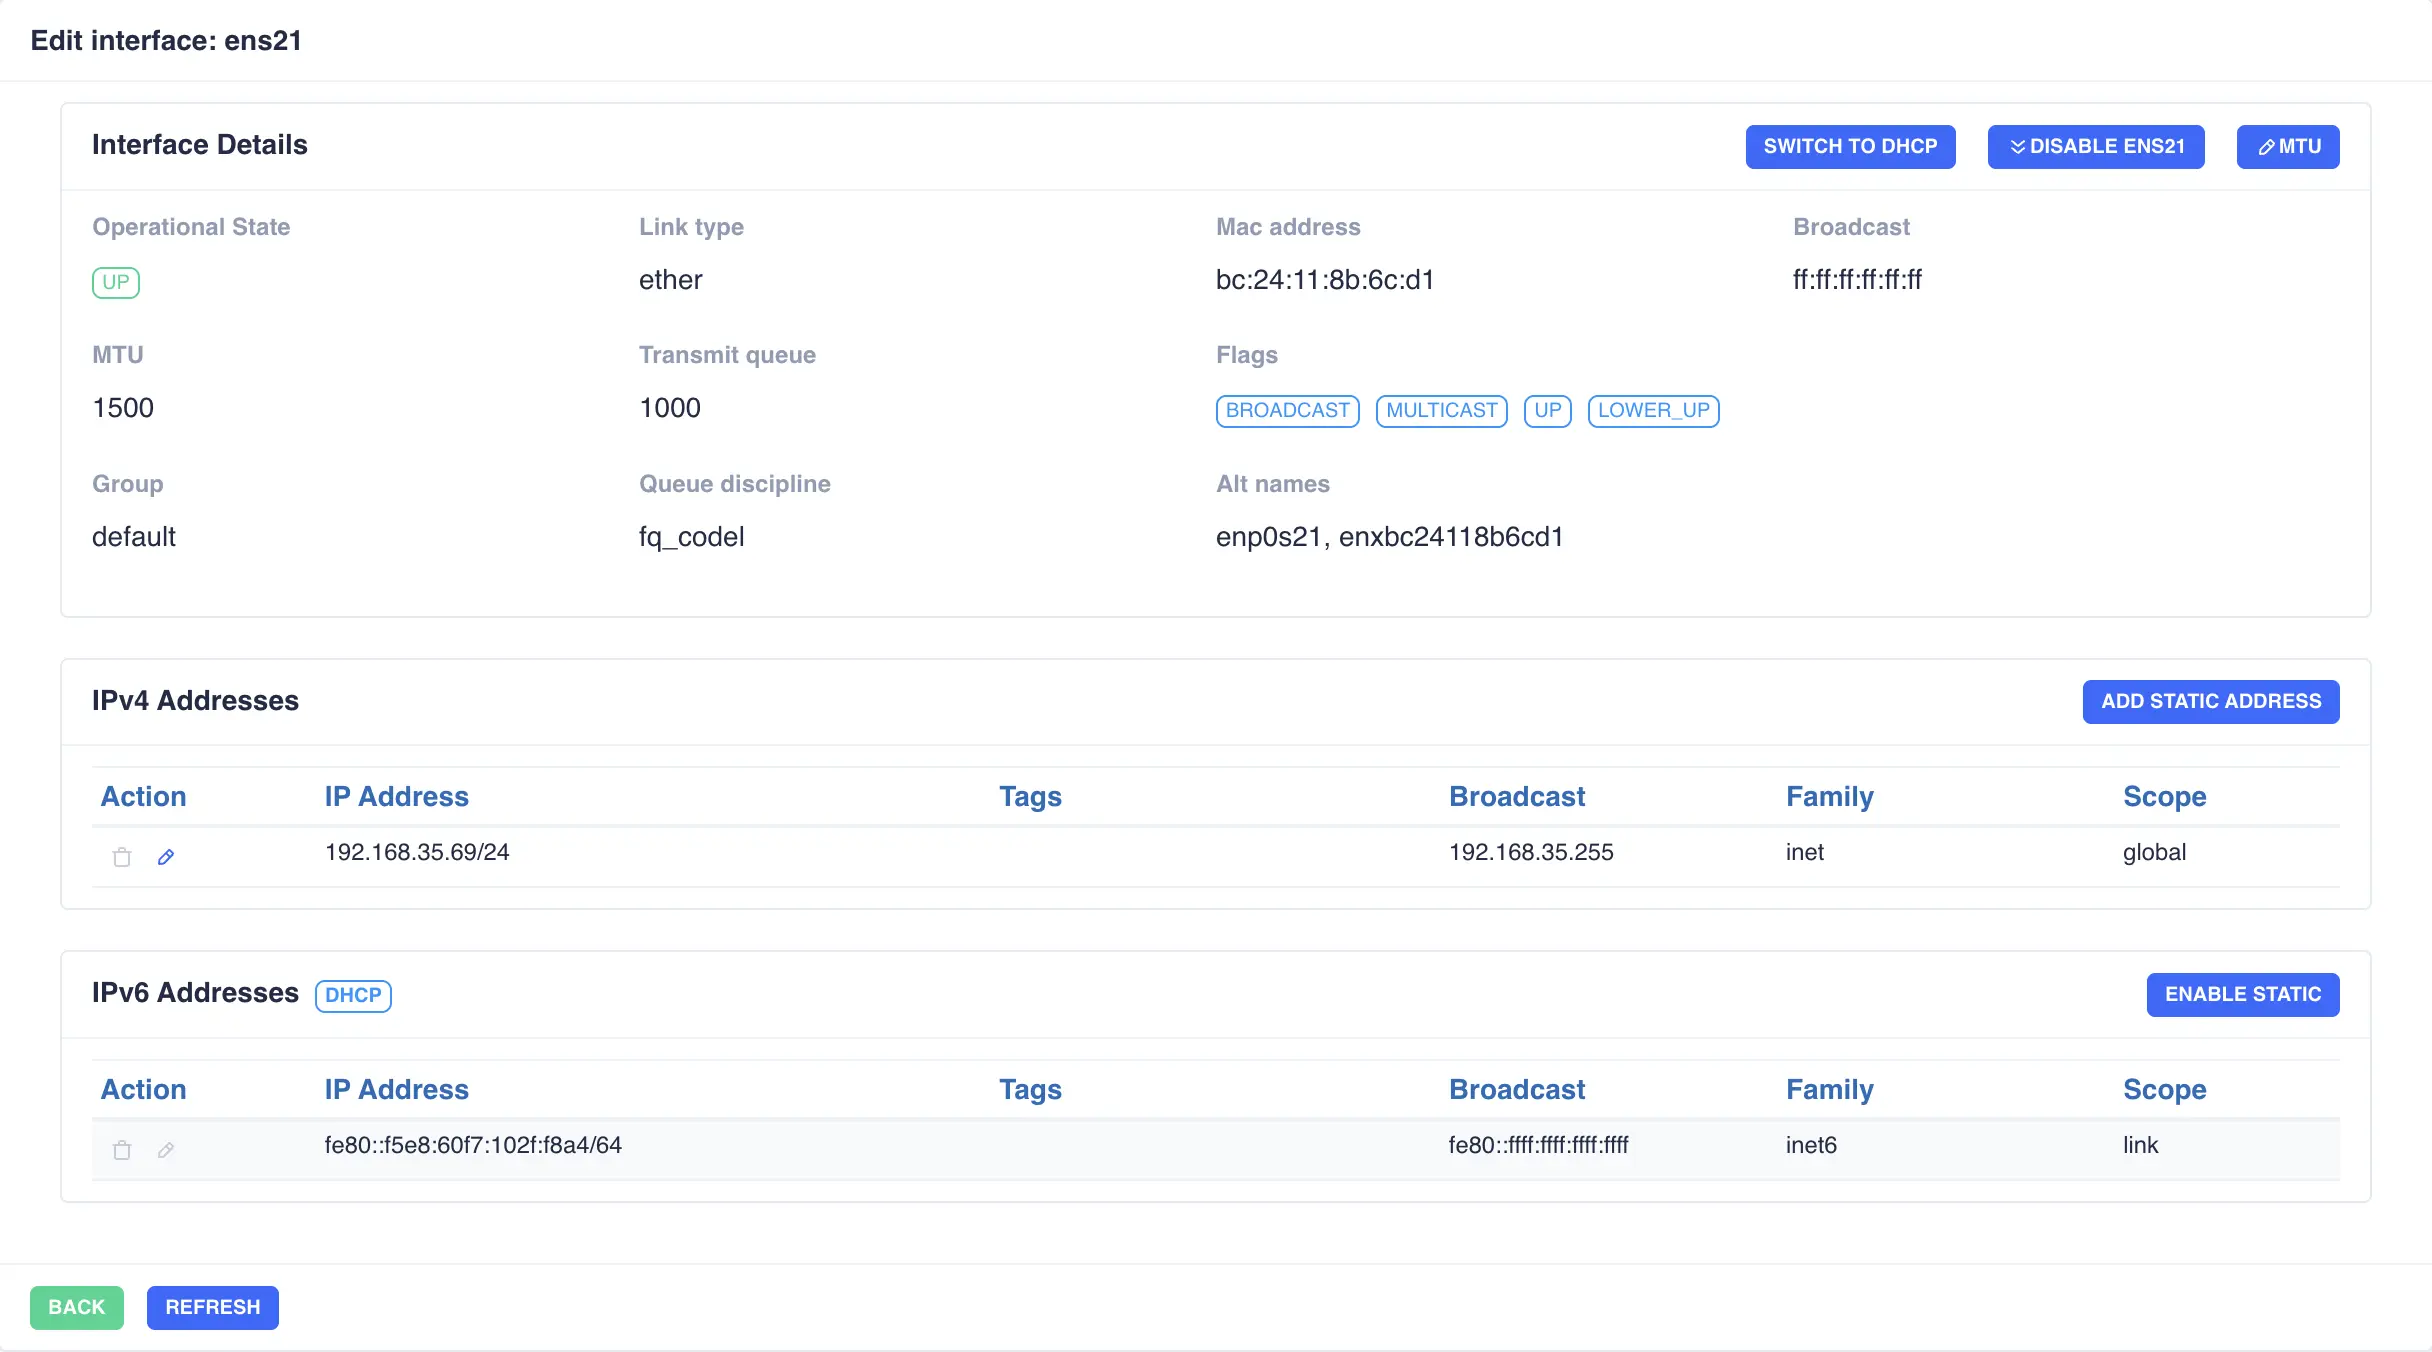
Task: Click the queue discipline fq_codel
Action: 692,537
